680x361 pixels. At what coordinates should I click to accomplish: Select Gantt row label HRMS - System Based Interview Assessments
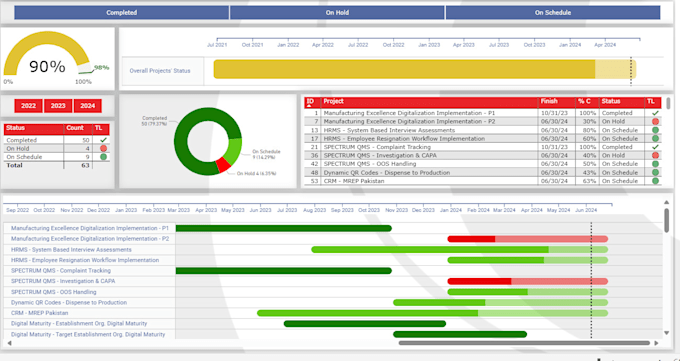71,249
